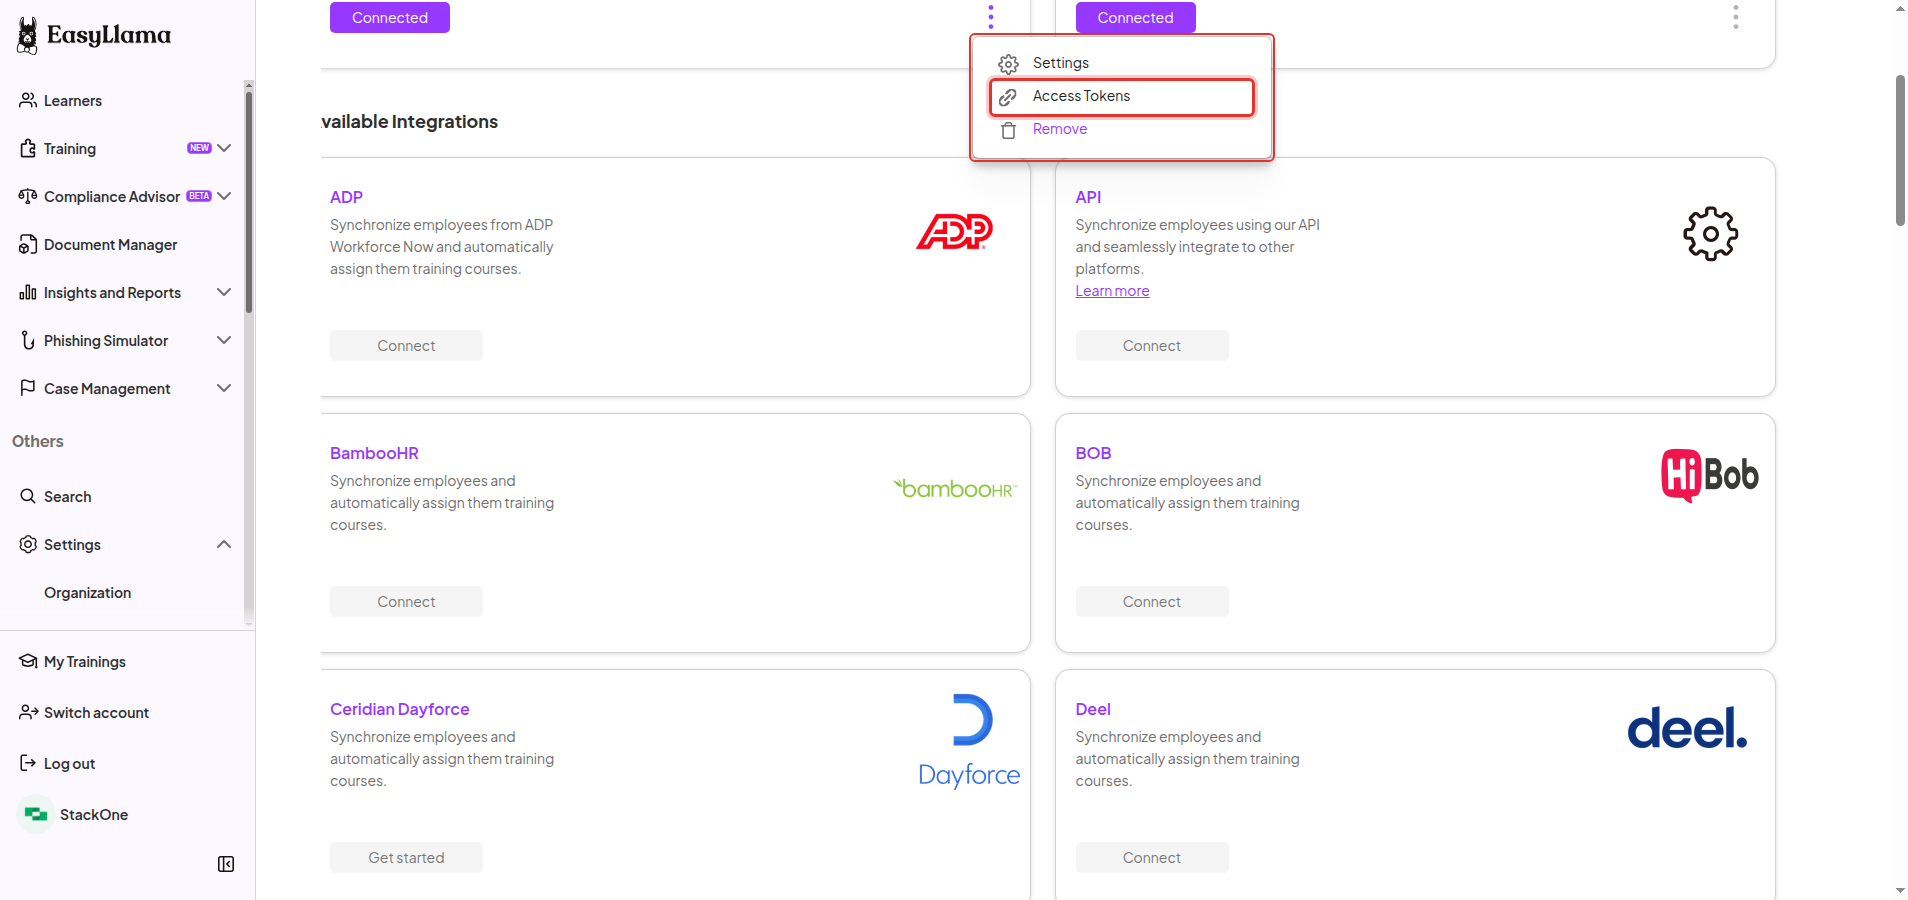Click the Settings gear icon in sidebar

pos(28,544)
